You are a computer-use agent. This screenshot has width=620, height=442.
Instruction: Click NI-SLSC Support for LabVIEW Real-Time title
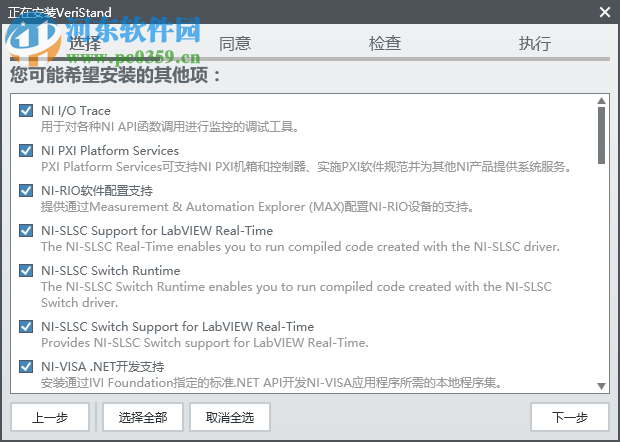point(157,230)
